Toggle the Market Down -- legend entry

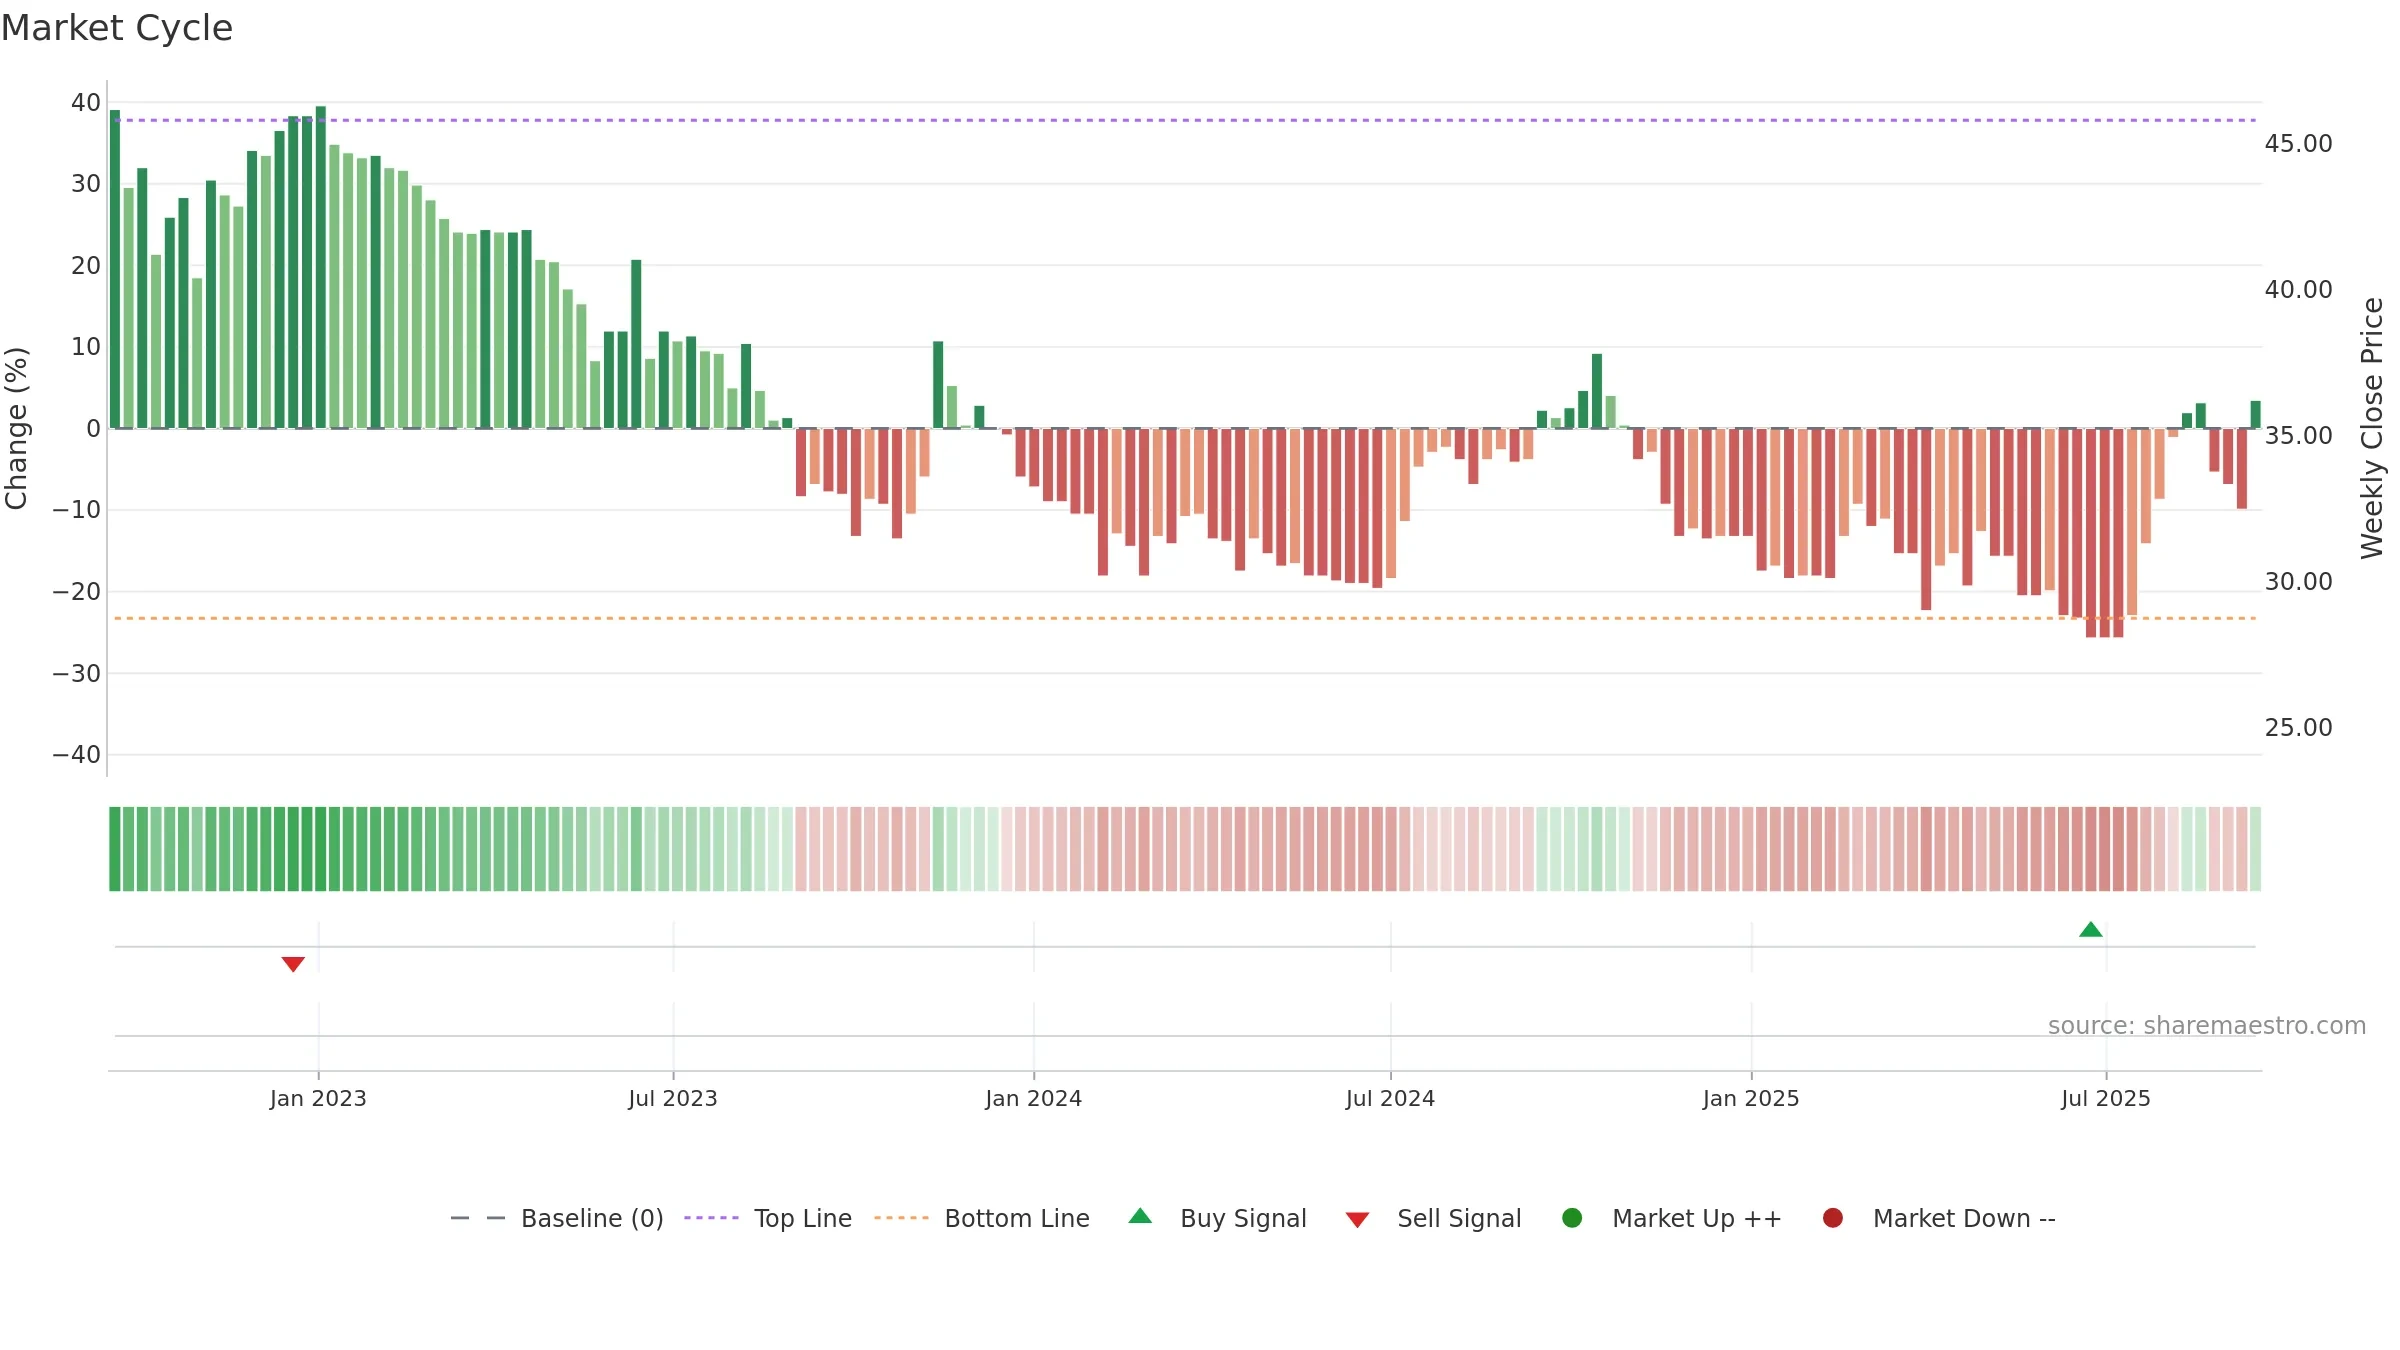point(1939,1218)
